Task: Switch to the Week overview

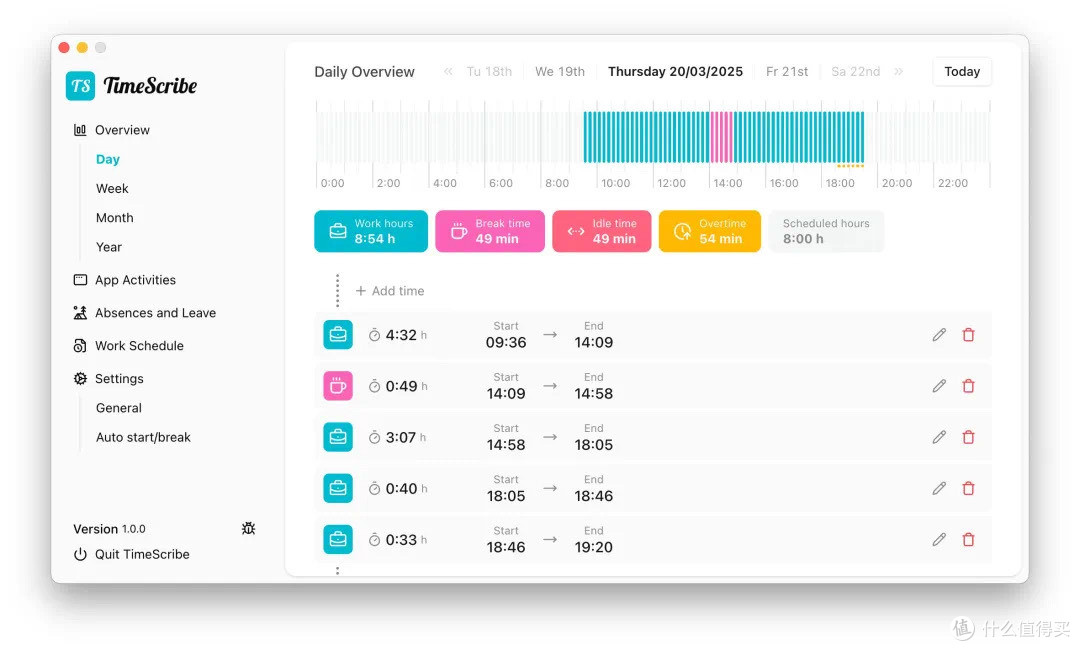Action: 112,188
